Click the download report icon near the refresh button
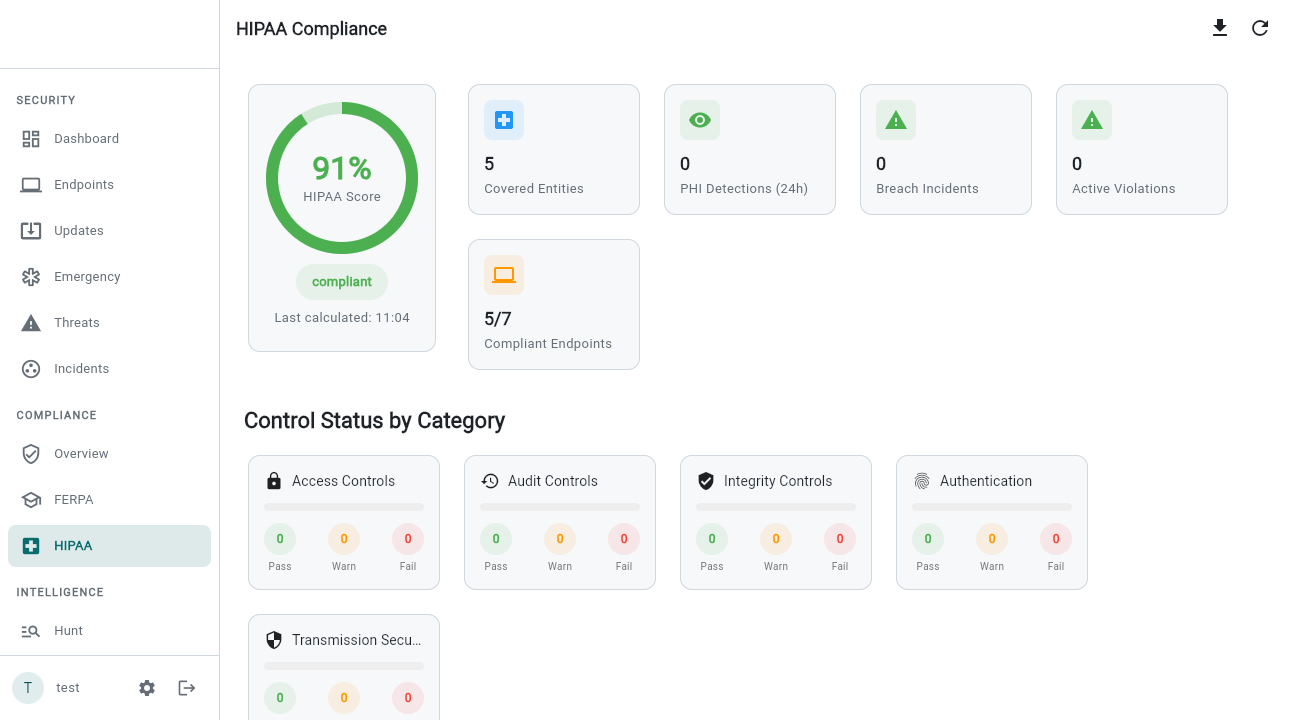 click(x=1220, y=28)
